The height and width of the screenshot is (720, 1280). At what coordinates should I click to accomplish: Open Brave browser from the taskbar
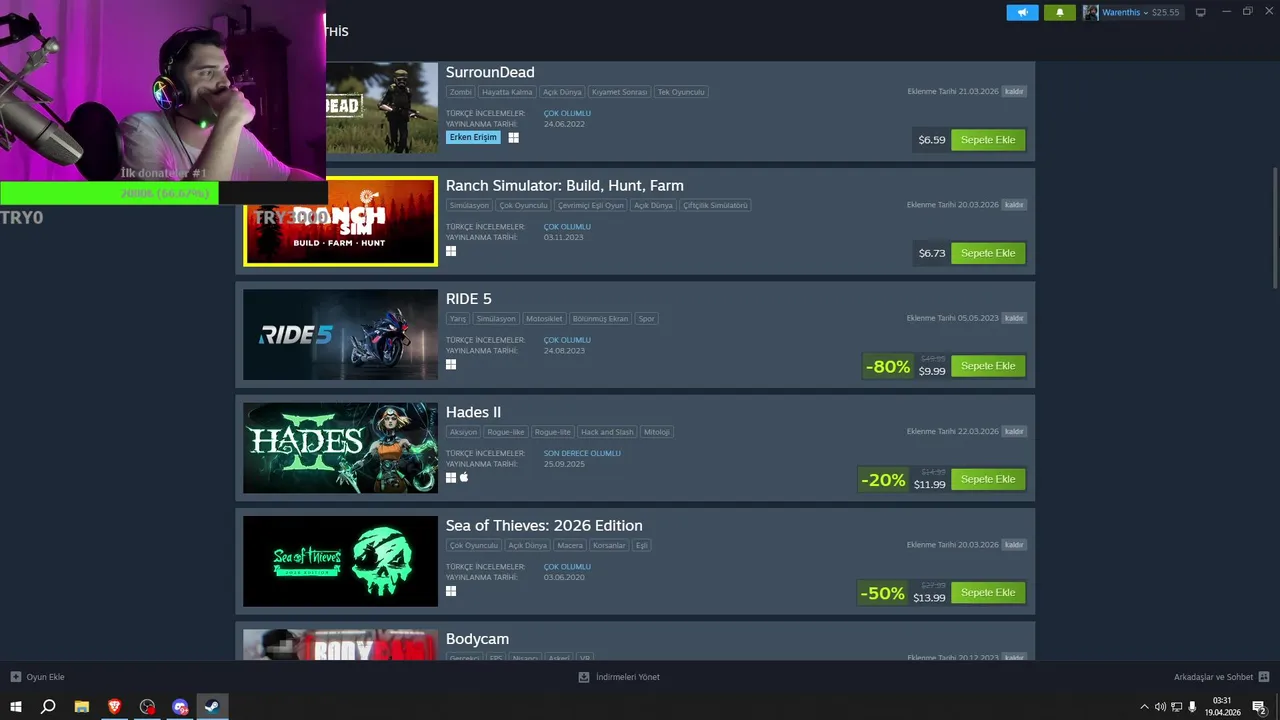114,706
